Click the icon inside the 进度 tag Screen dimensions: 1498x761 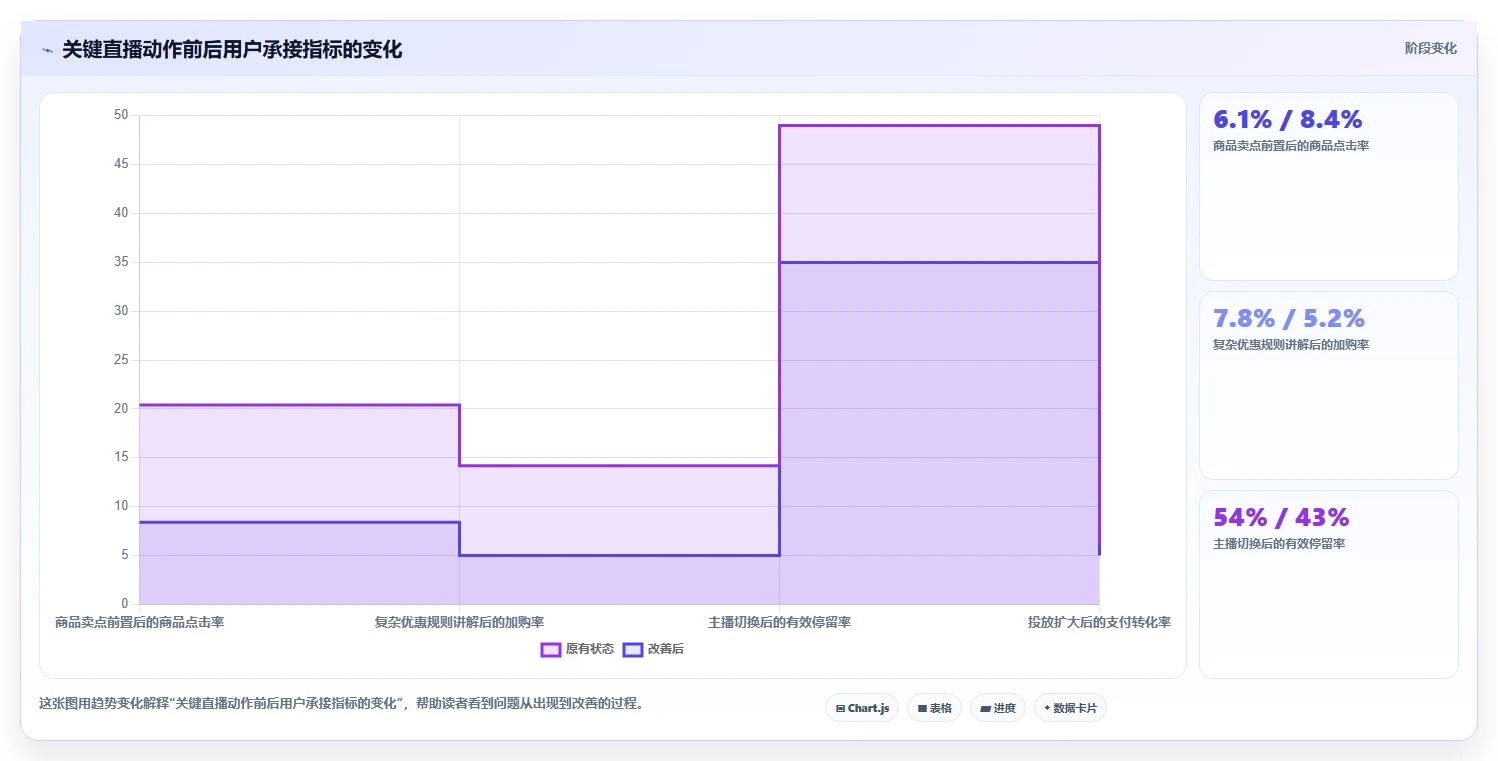point(985,708)
